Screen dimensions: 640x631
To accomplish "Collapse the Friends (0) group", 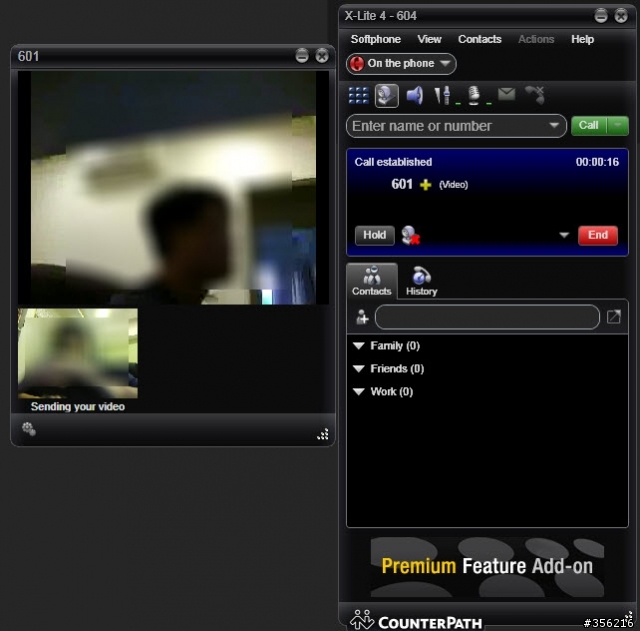I will pyautogui.click(x=358, y=369).
